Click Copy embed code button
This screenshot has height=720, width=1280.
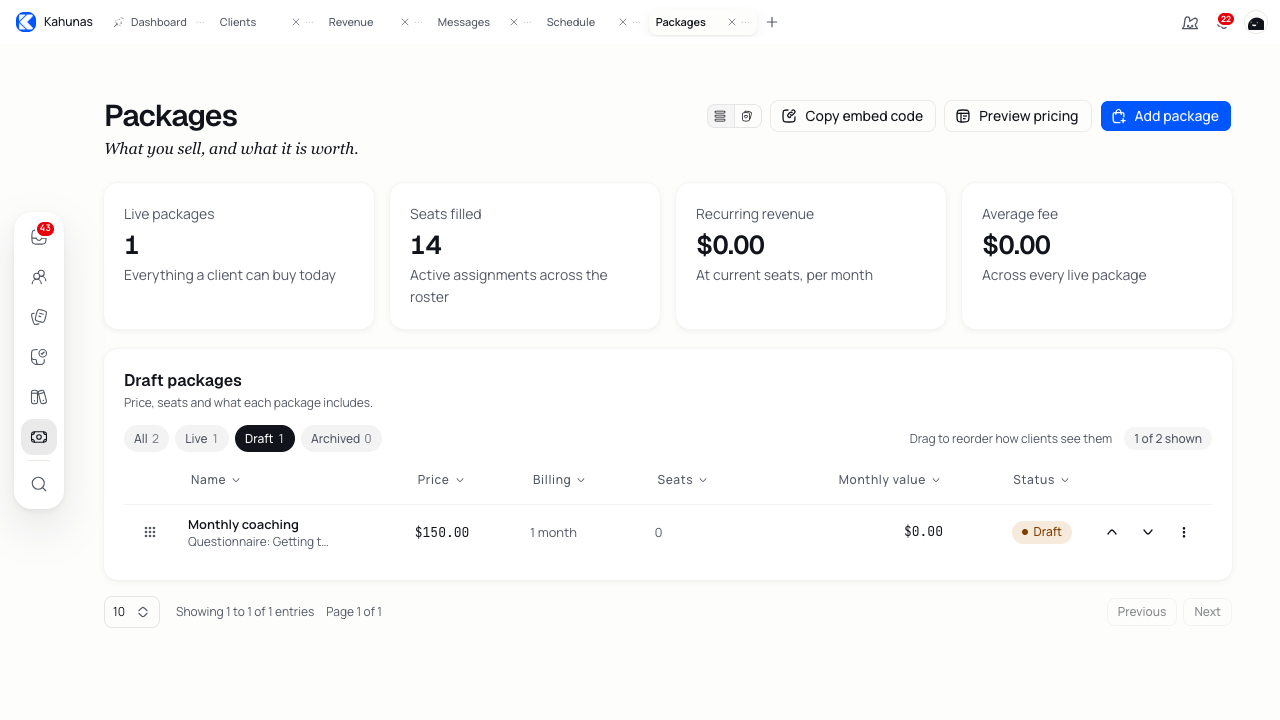pyautogui.click(x=853, y=116)
